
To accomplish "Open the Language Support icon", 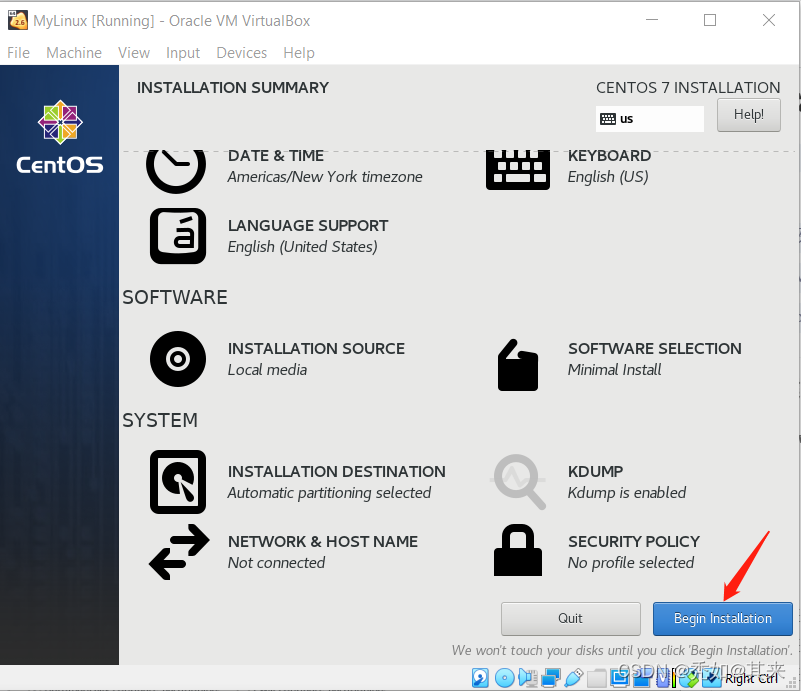I will coord(178,236).
